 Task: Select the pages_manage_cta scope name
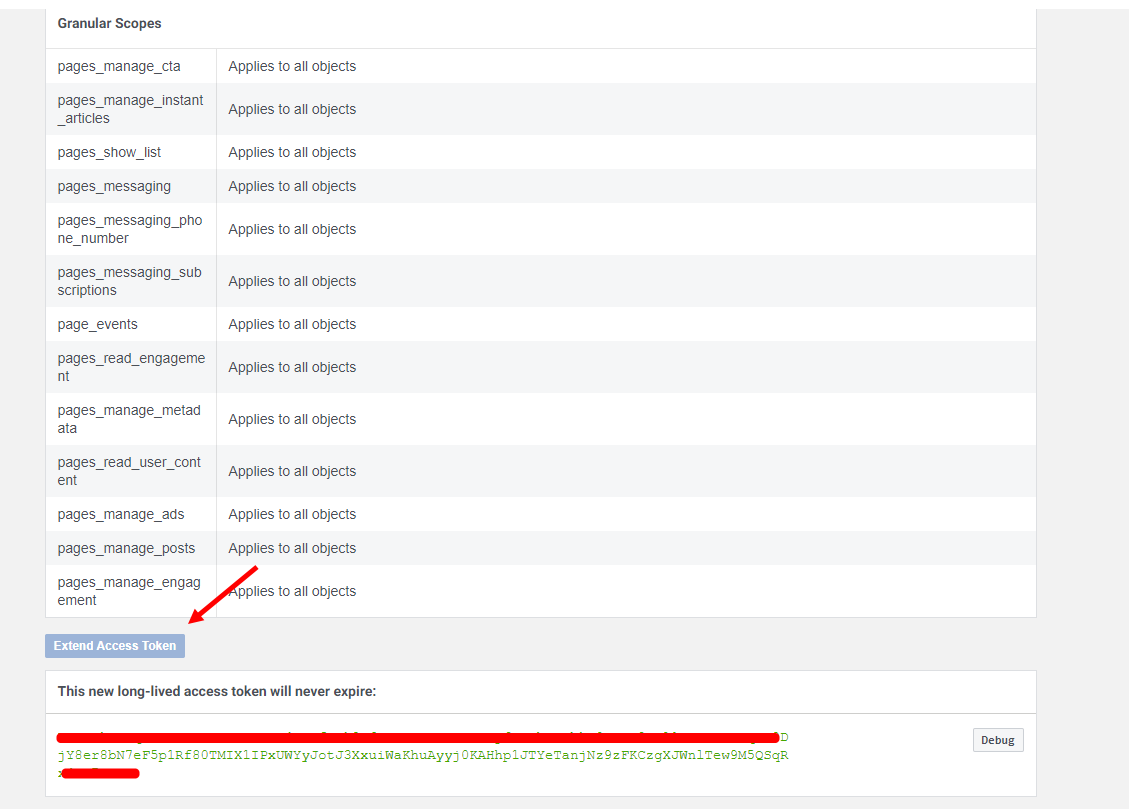[x=120, y=66]
